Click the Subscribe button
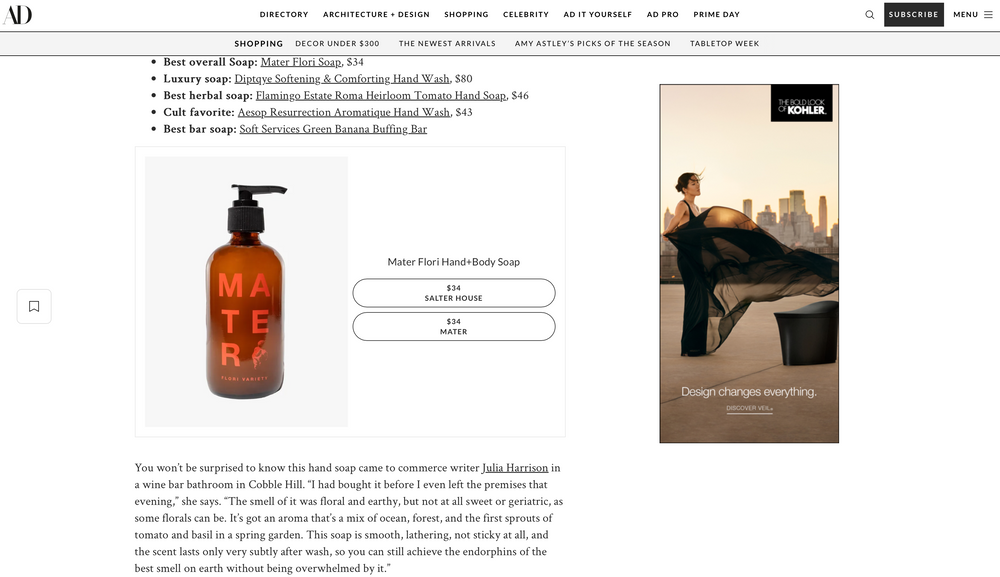Screen dimensions: 1000x577 click(x=913, y=15)
